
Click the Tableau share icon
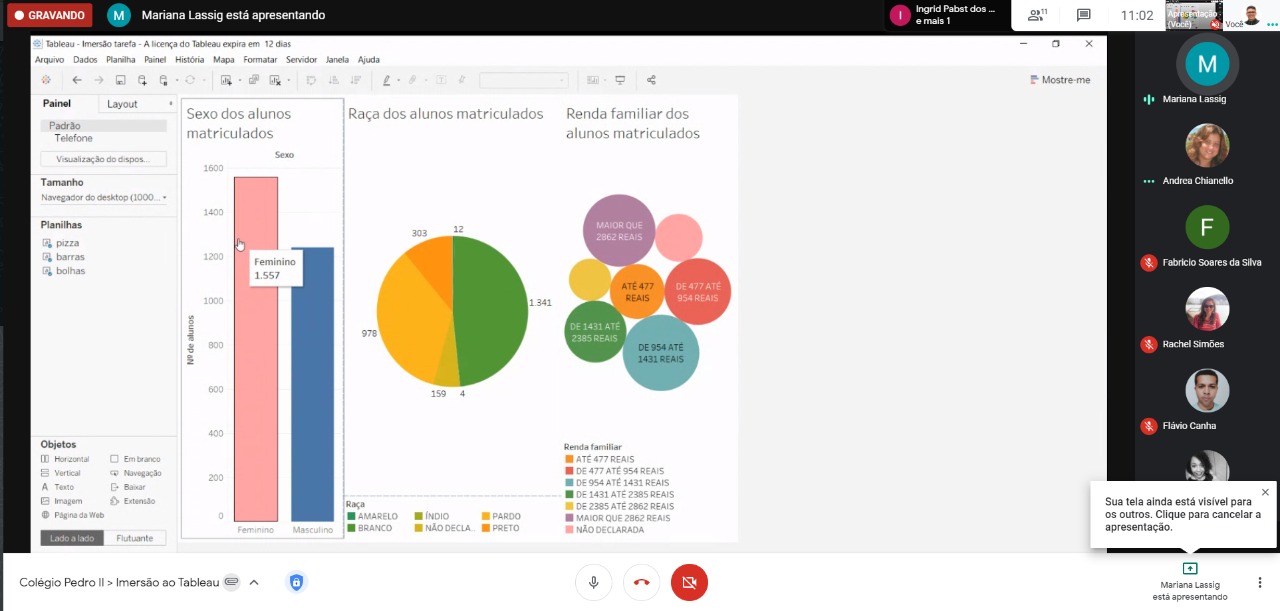[651, 80]
